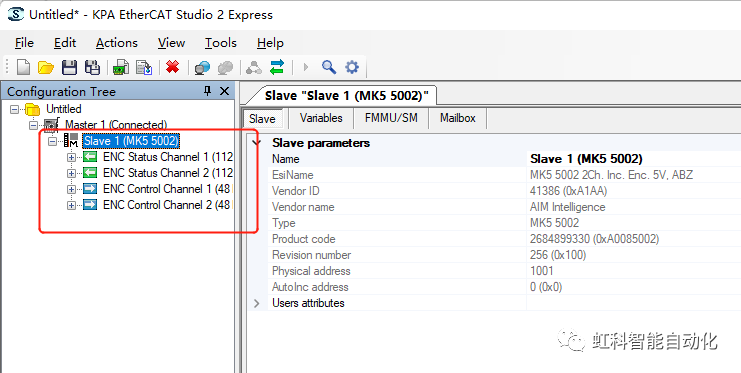Open the Tools menu

221,43
